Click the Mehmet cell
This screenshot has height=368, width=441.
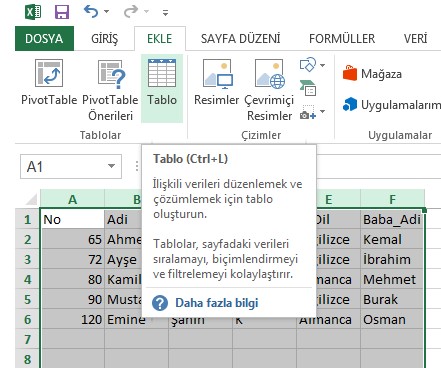point(392,279)
